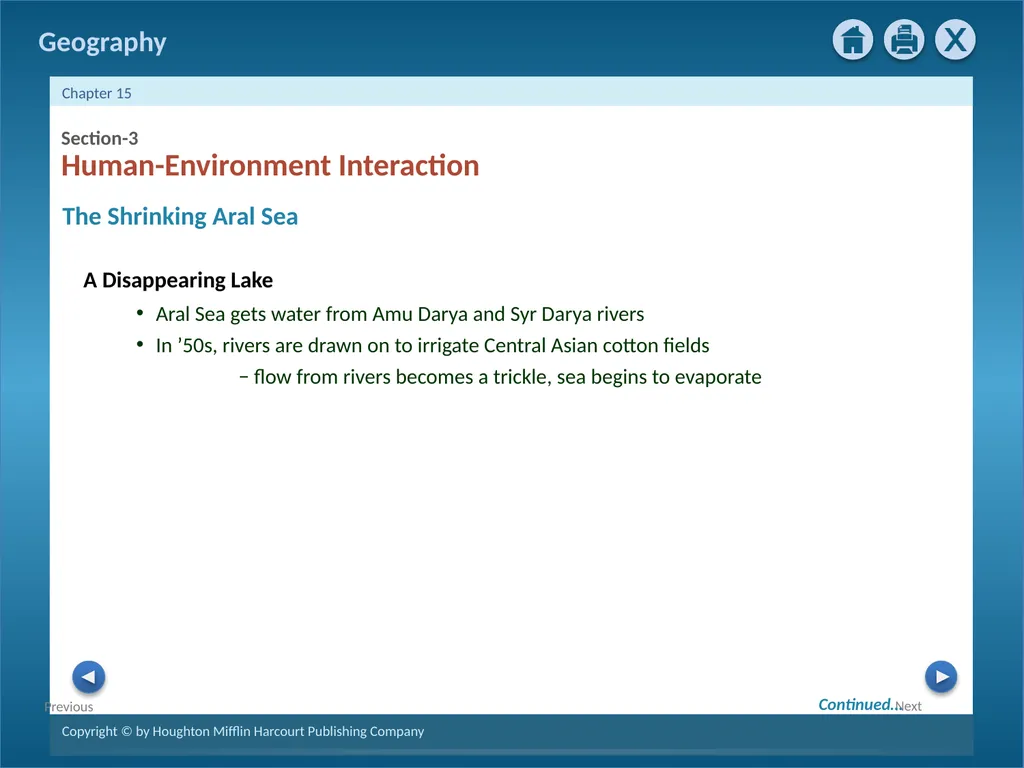Image resolution: width=1024 pixels, height=768 pixels.
Task: Click the 'Next' label
Action: 908,706
